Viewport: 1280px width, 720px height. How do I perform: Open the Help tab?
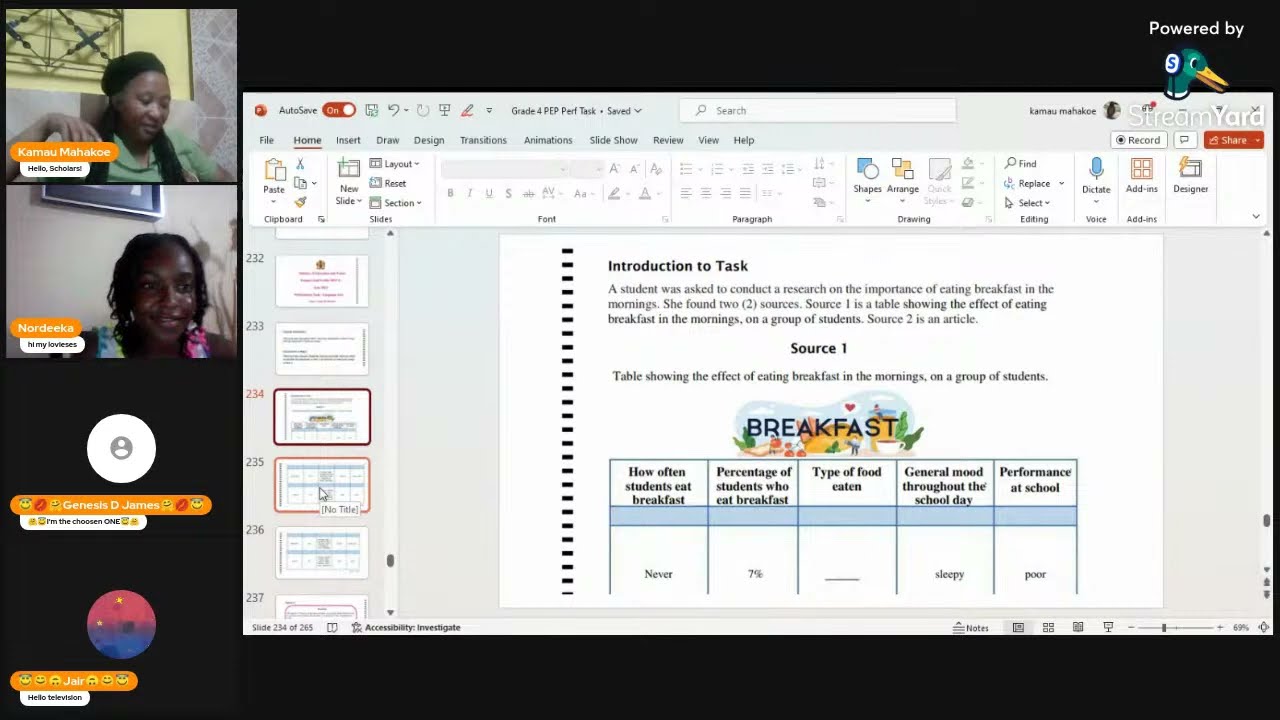(744, 140)
